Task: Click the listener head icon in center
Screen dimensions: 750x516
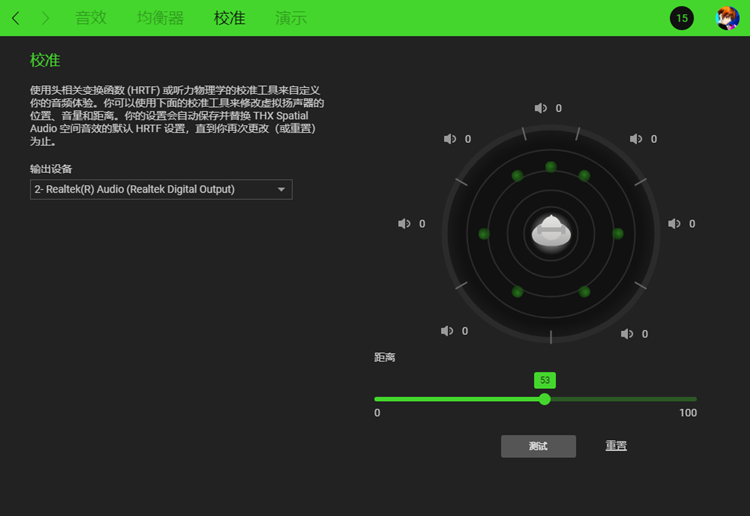Action: 551,232
